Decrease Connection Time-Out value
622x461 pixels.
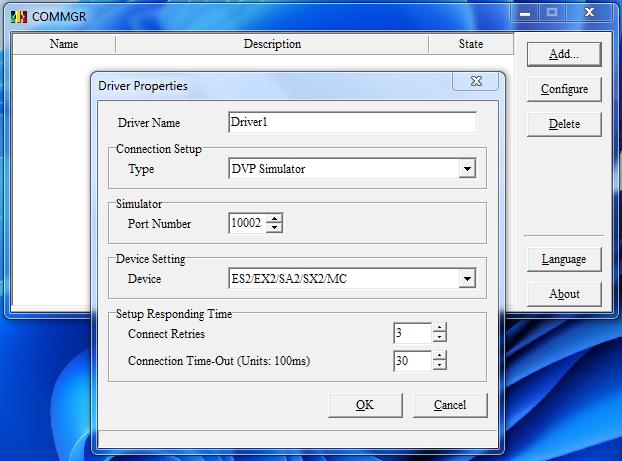point(439,366)
